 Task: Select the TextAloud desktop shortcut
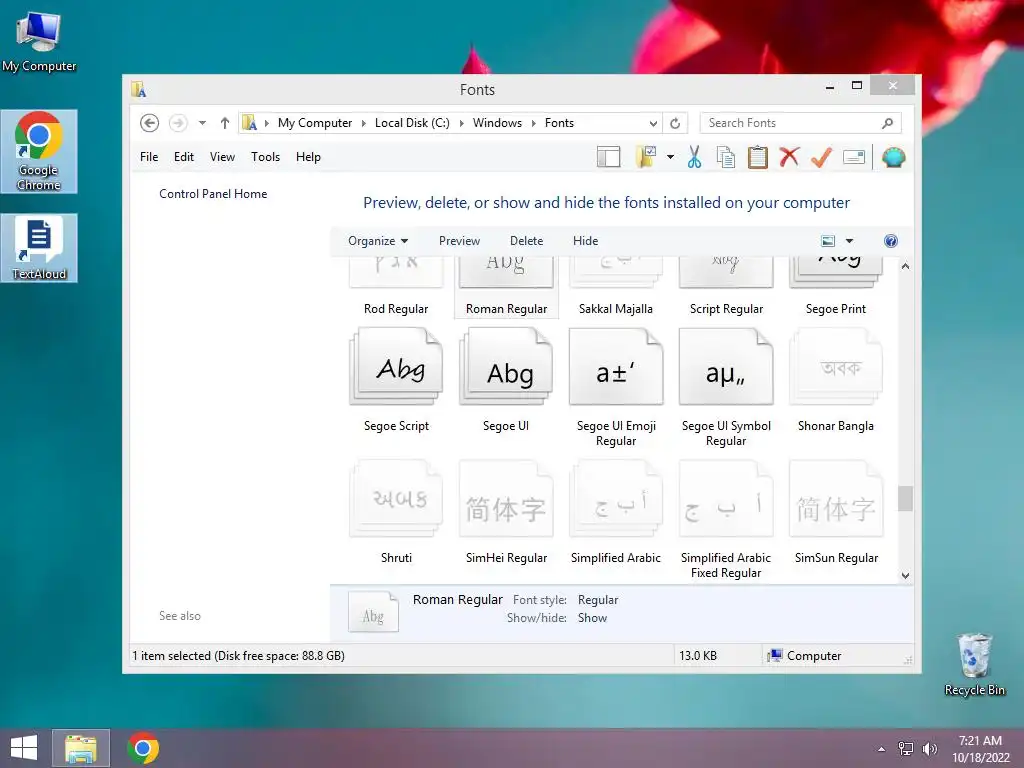click(x=39, y=248)
